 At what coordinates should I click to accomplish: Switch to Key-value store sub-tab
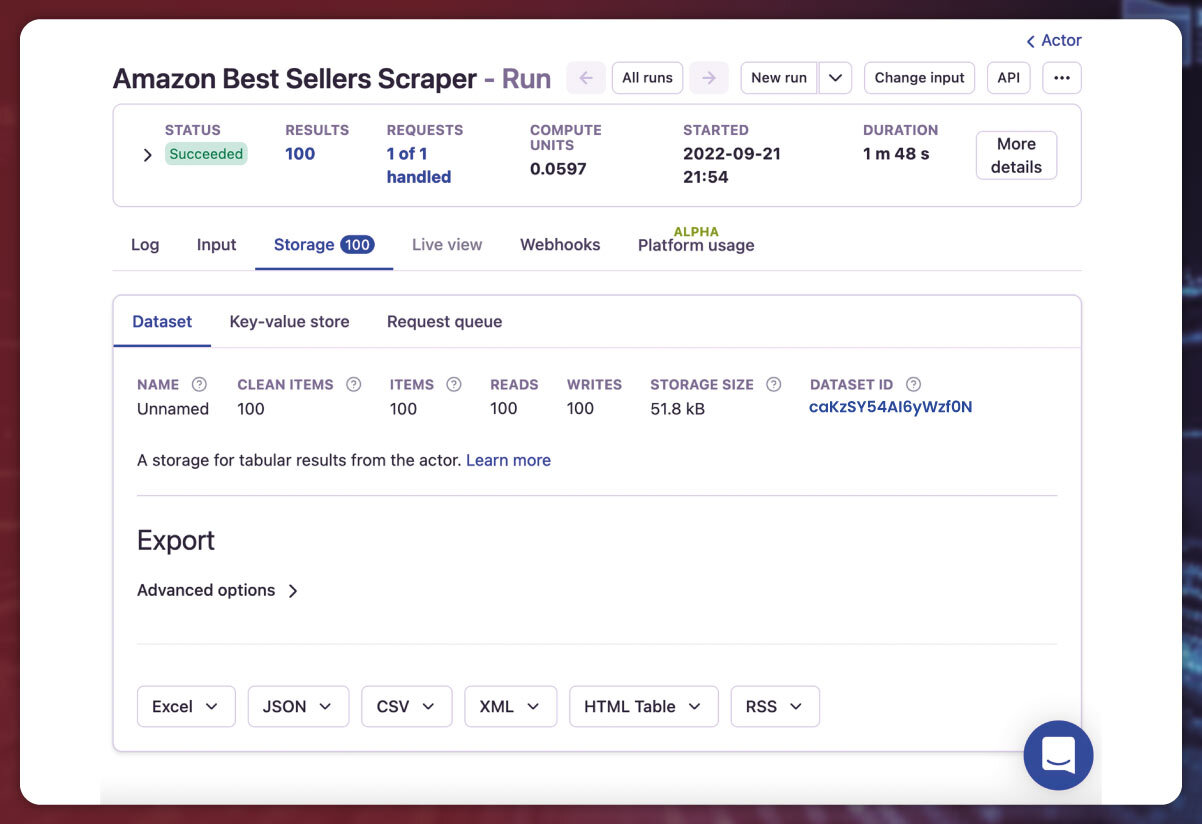click(x=289, y=322)
